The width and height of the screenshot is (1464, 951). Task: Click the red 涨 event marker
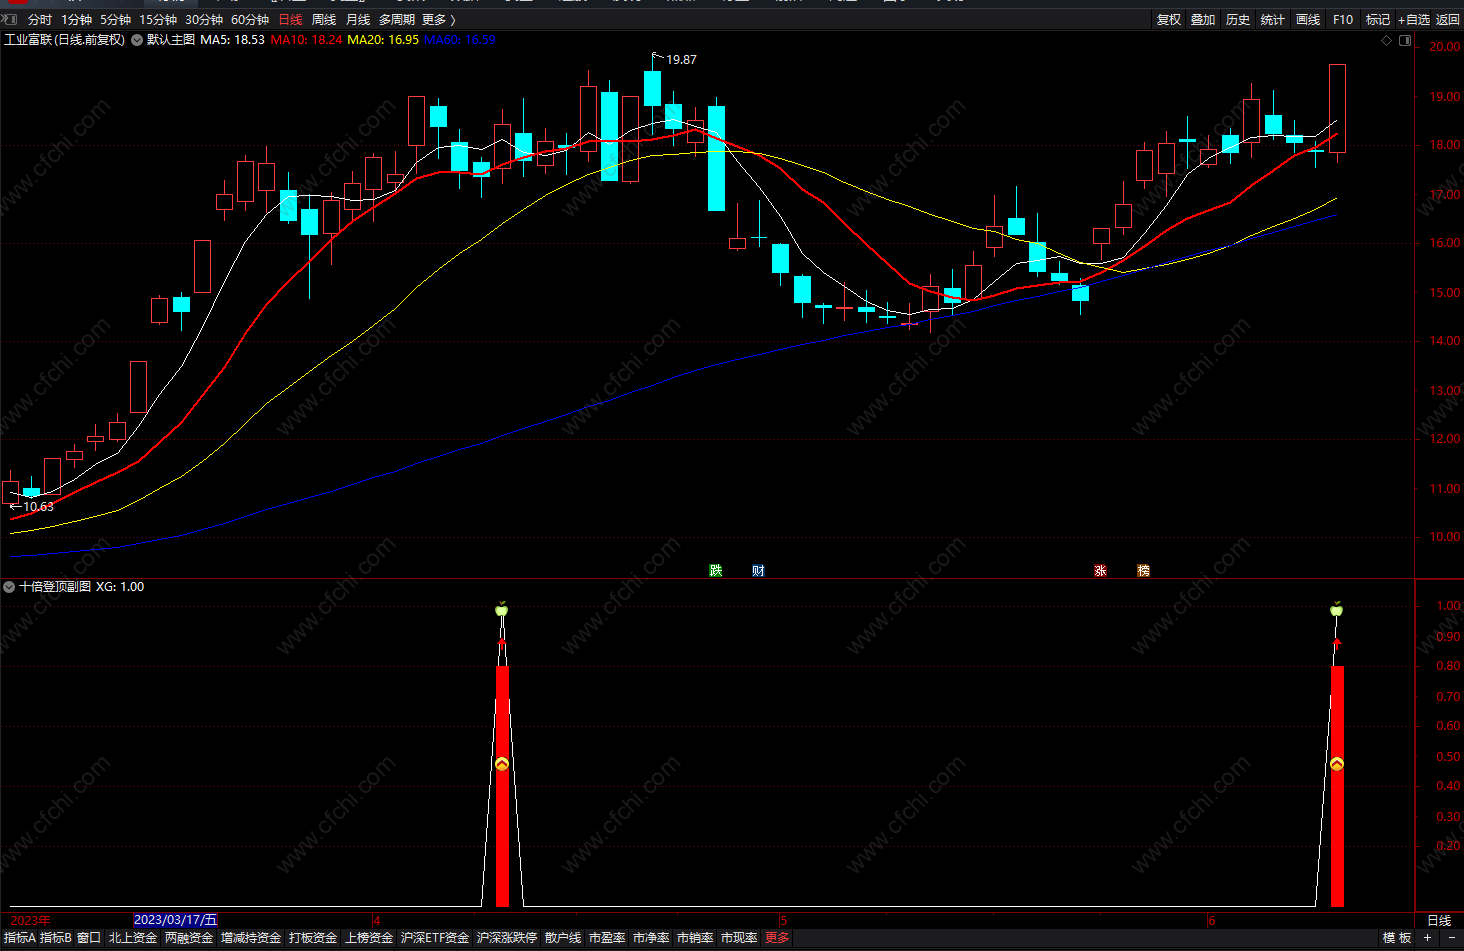point(1100,571)
